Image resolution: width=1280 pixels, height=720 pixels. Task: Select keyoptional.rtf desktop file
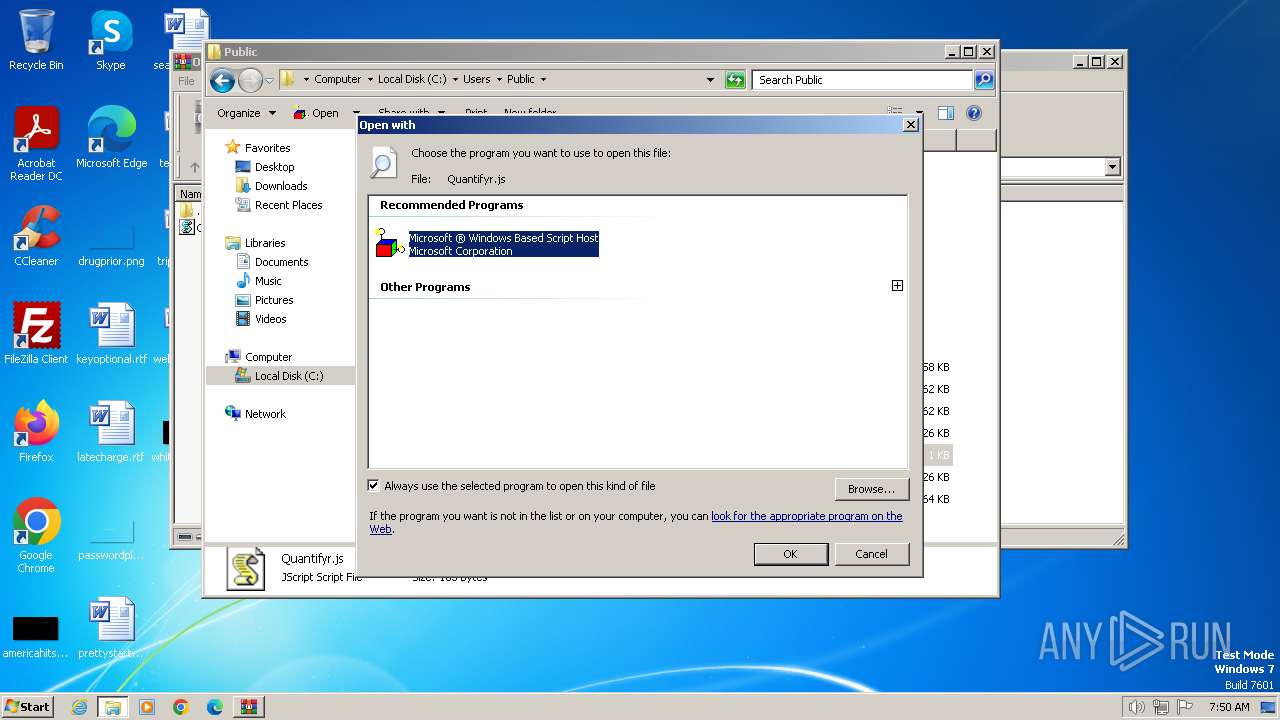tap(111, 335)
